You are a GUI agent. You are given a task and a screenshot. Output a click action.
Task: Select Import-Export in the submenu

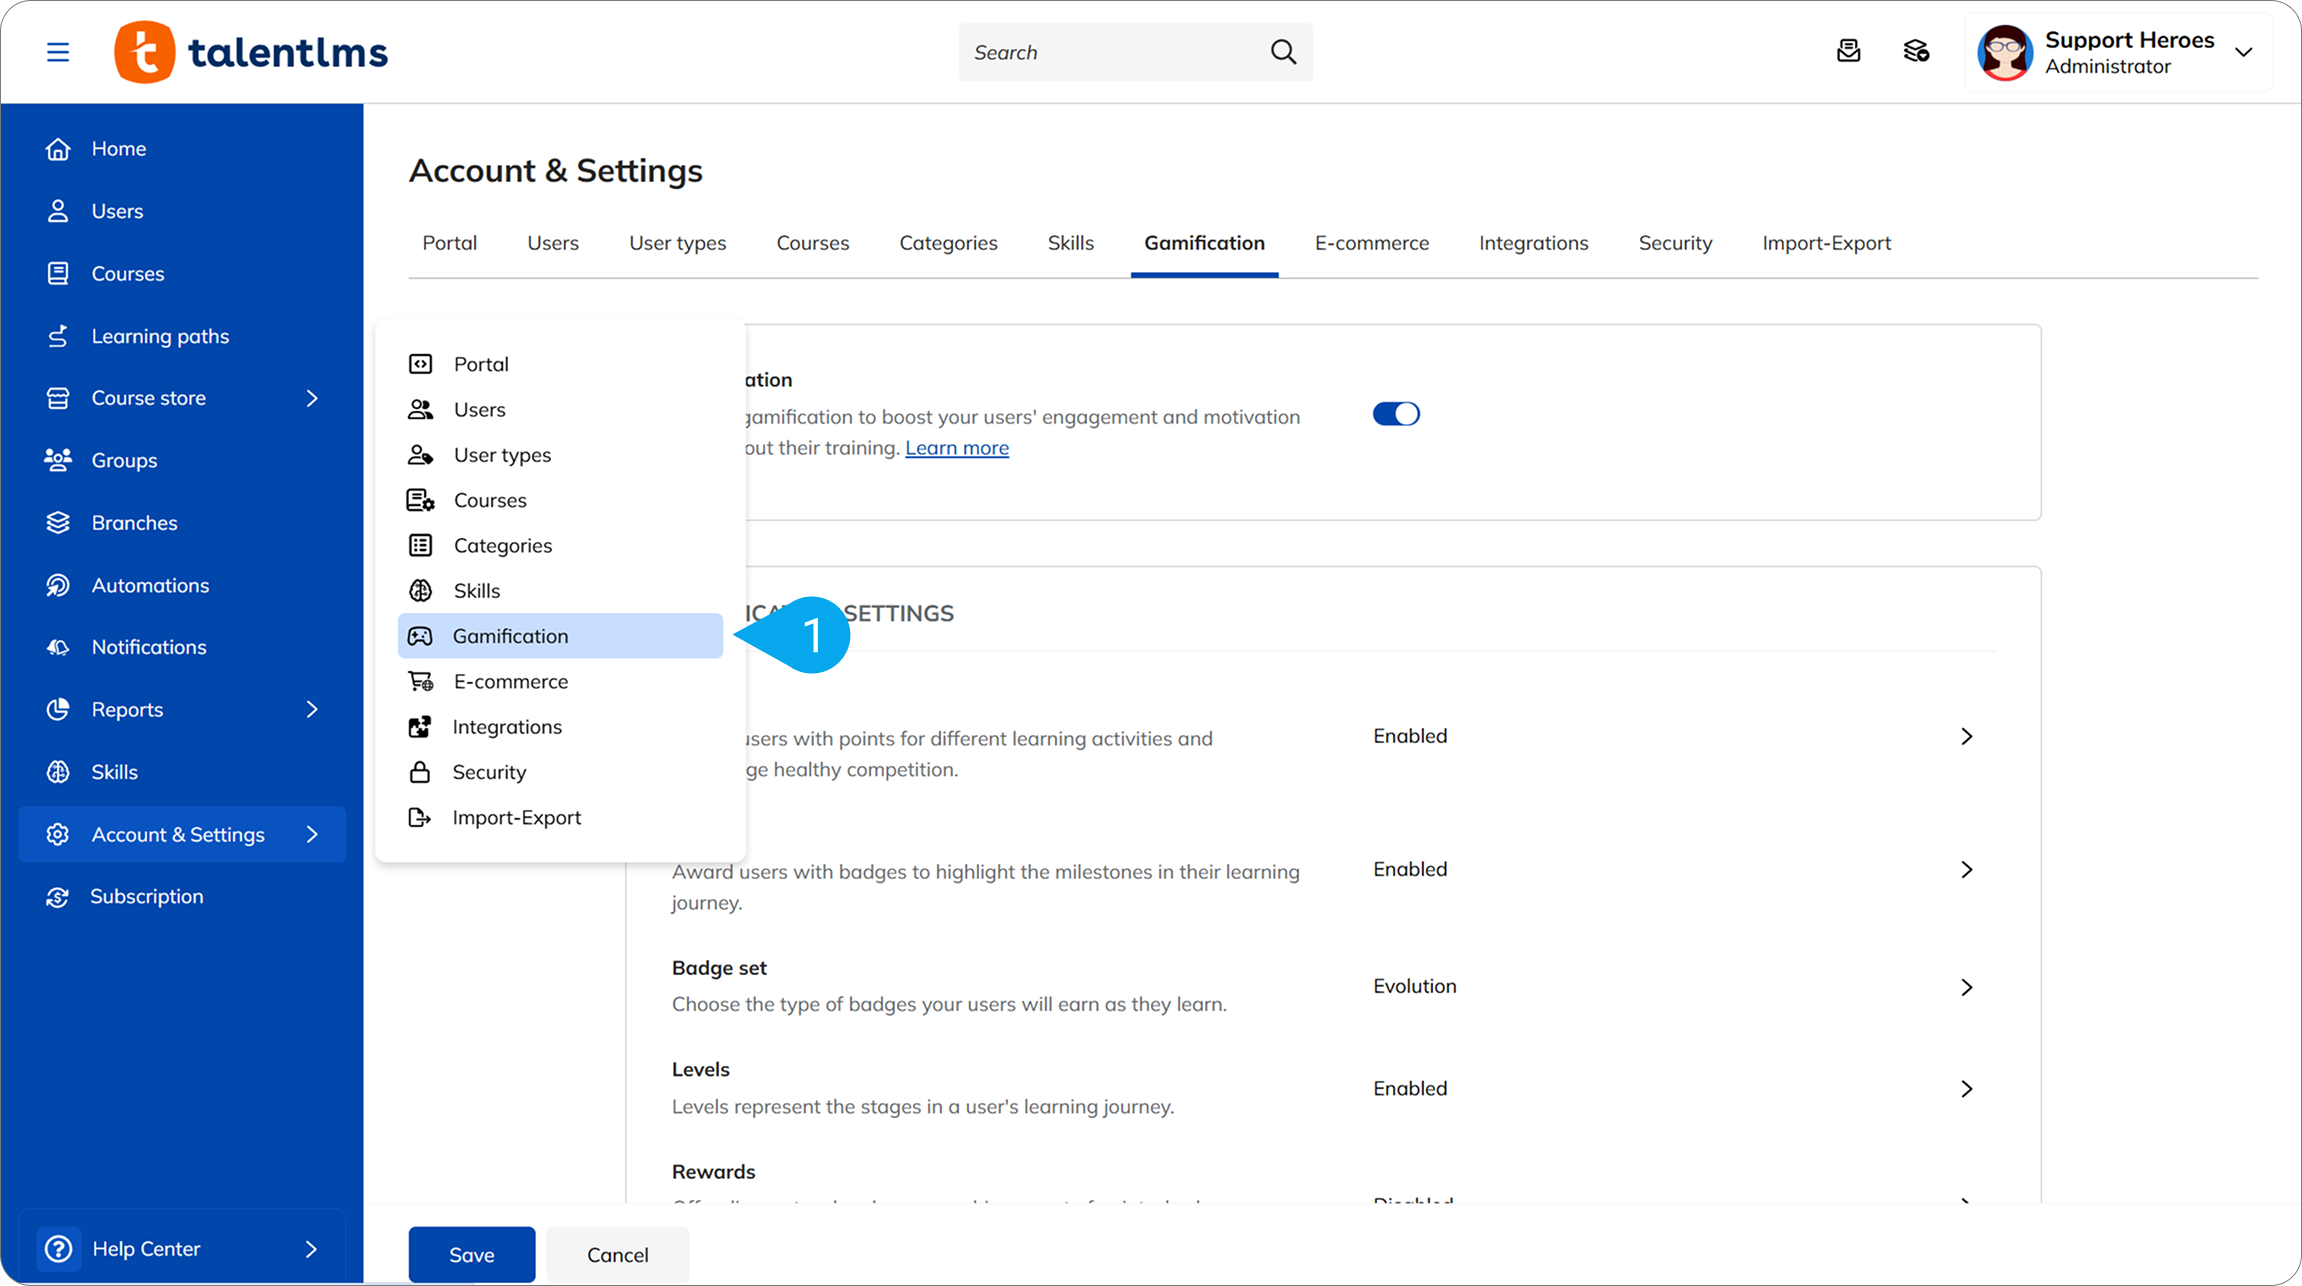(x=516, y=817)
